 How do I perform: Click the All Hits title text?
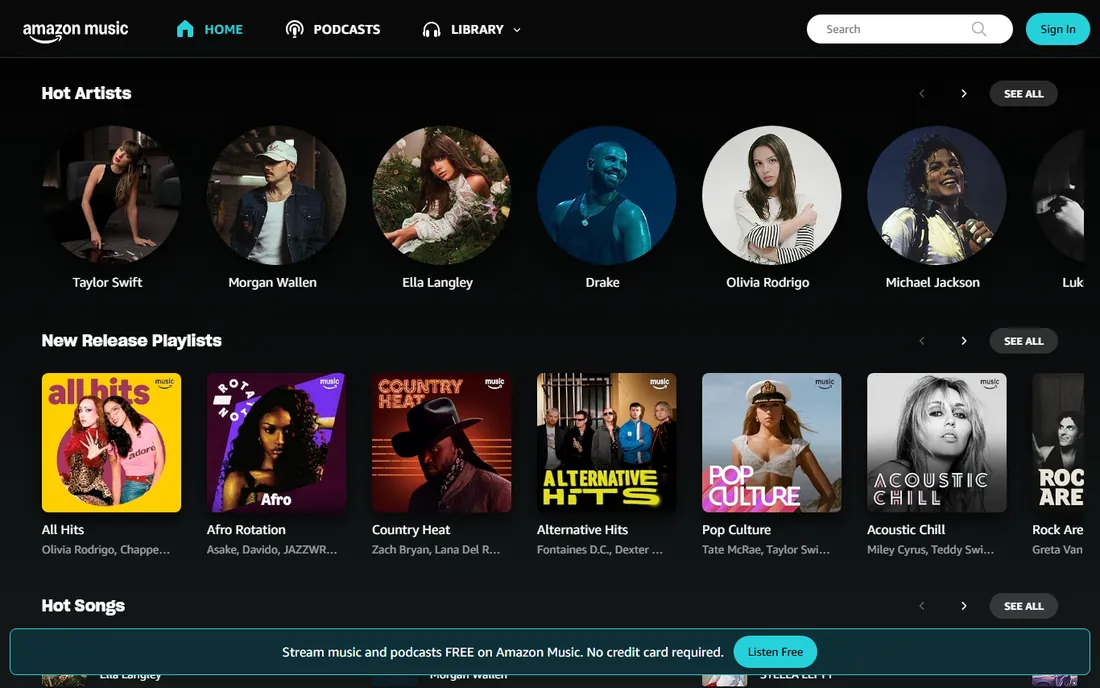point(62,530)
